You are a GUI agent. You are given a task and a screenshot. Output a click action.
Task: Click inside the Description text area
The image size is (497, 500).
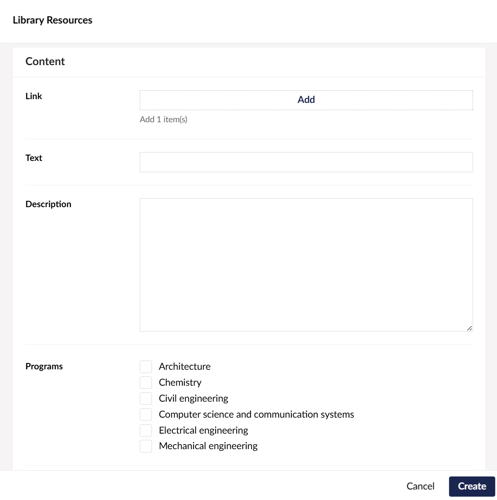click(x=306, y=265)
